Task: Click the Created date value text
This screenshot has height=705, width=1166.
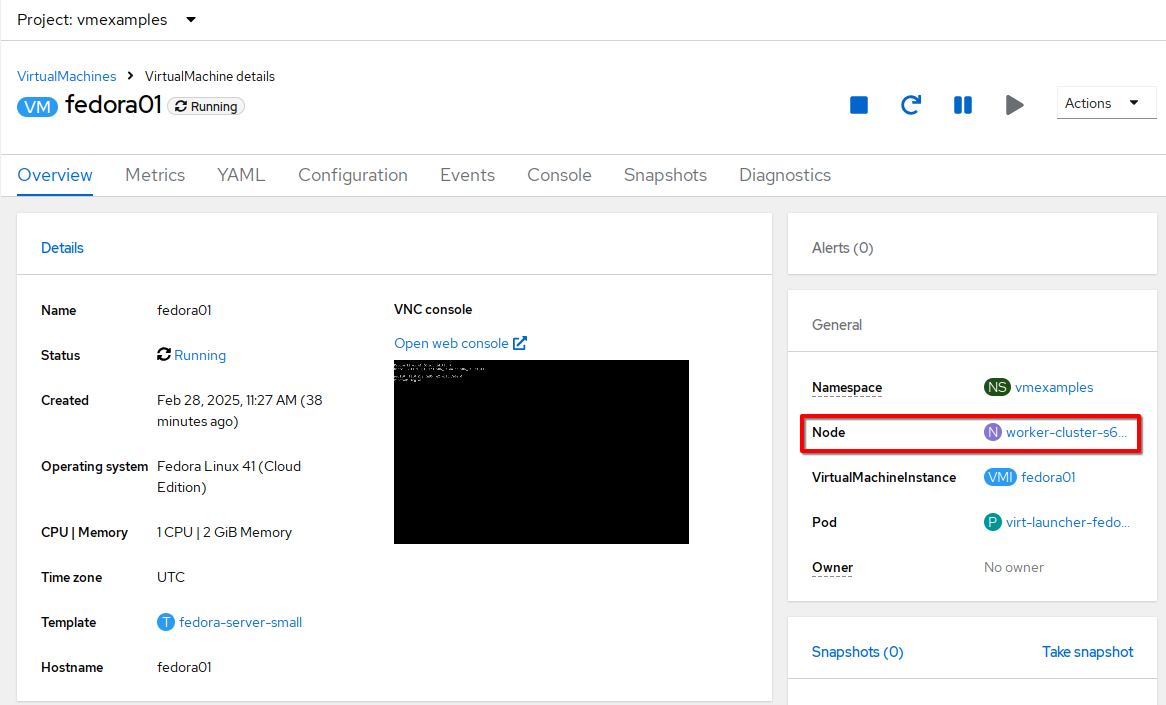Action: pos(239,411)
